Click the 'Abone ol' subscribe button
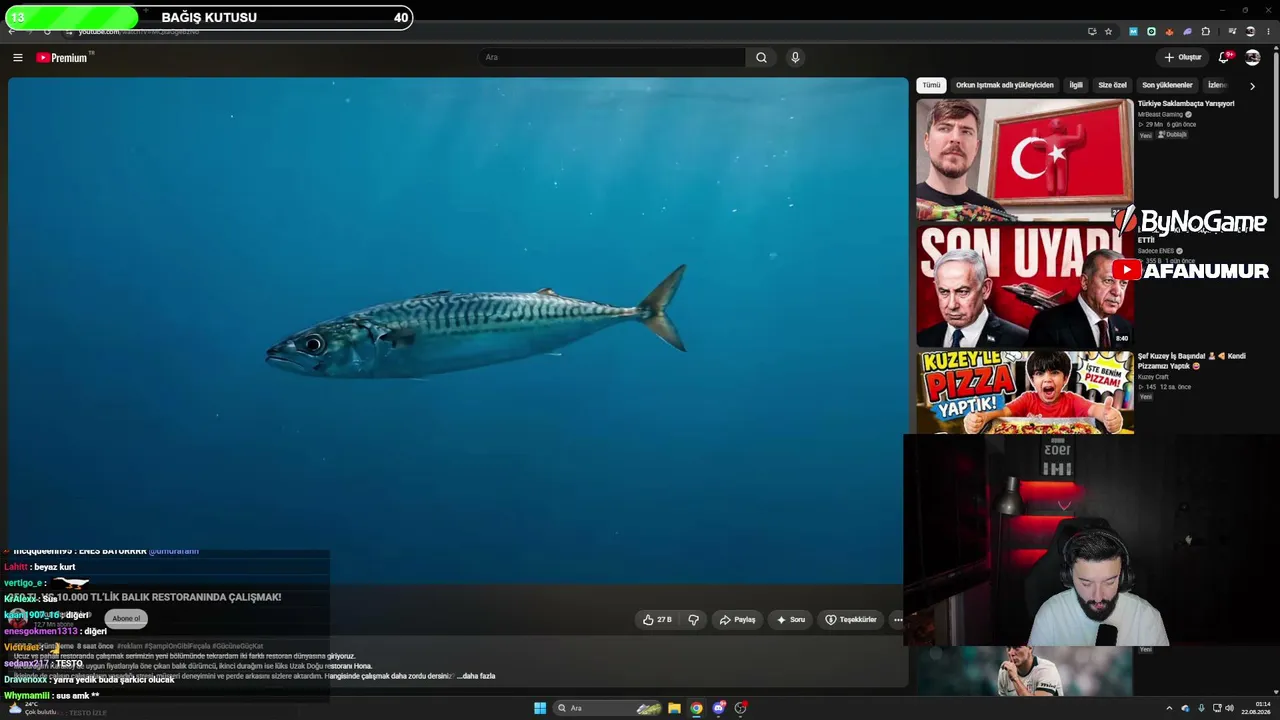Screen dimensions: 1280x720 [126, 619]
